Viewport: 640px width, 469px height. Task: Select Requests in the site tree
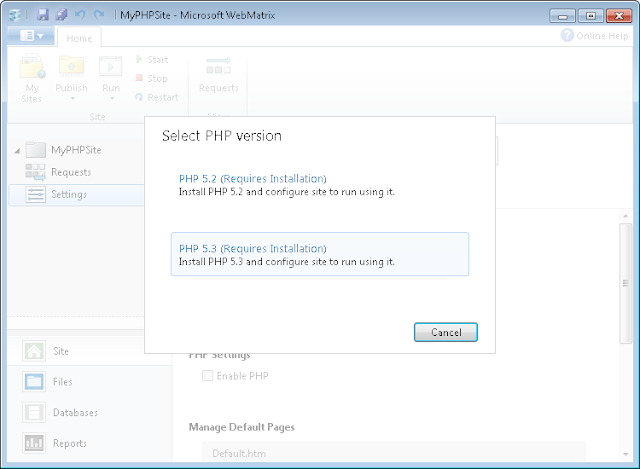[71, 172]
